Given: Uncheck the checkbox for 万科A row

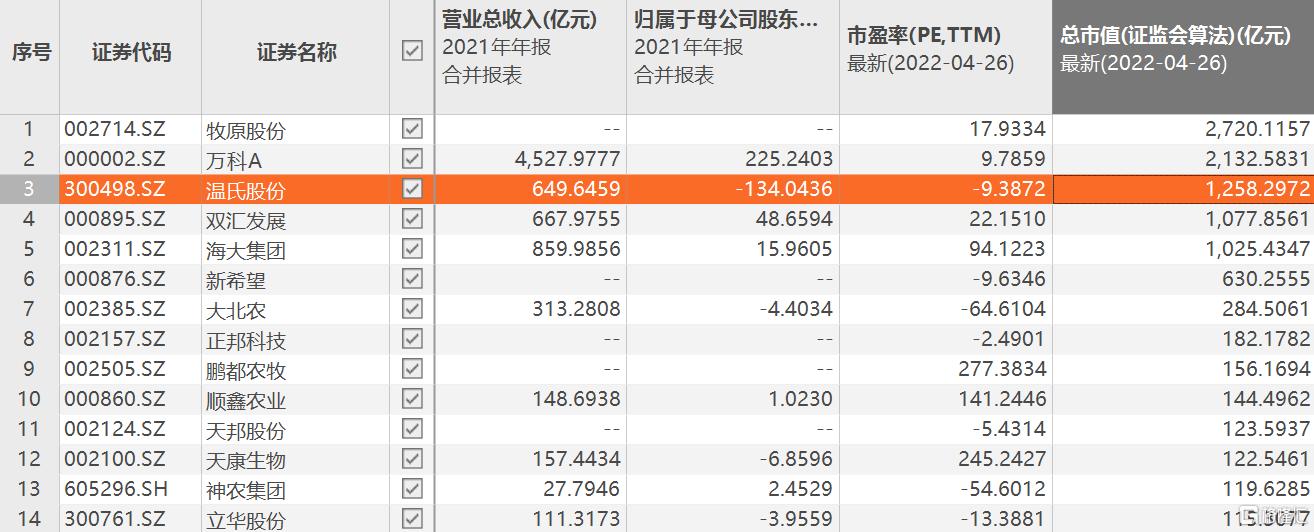Looking at the screenshot, I should [412, 159].
